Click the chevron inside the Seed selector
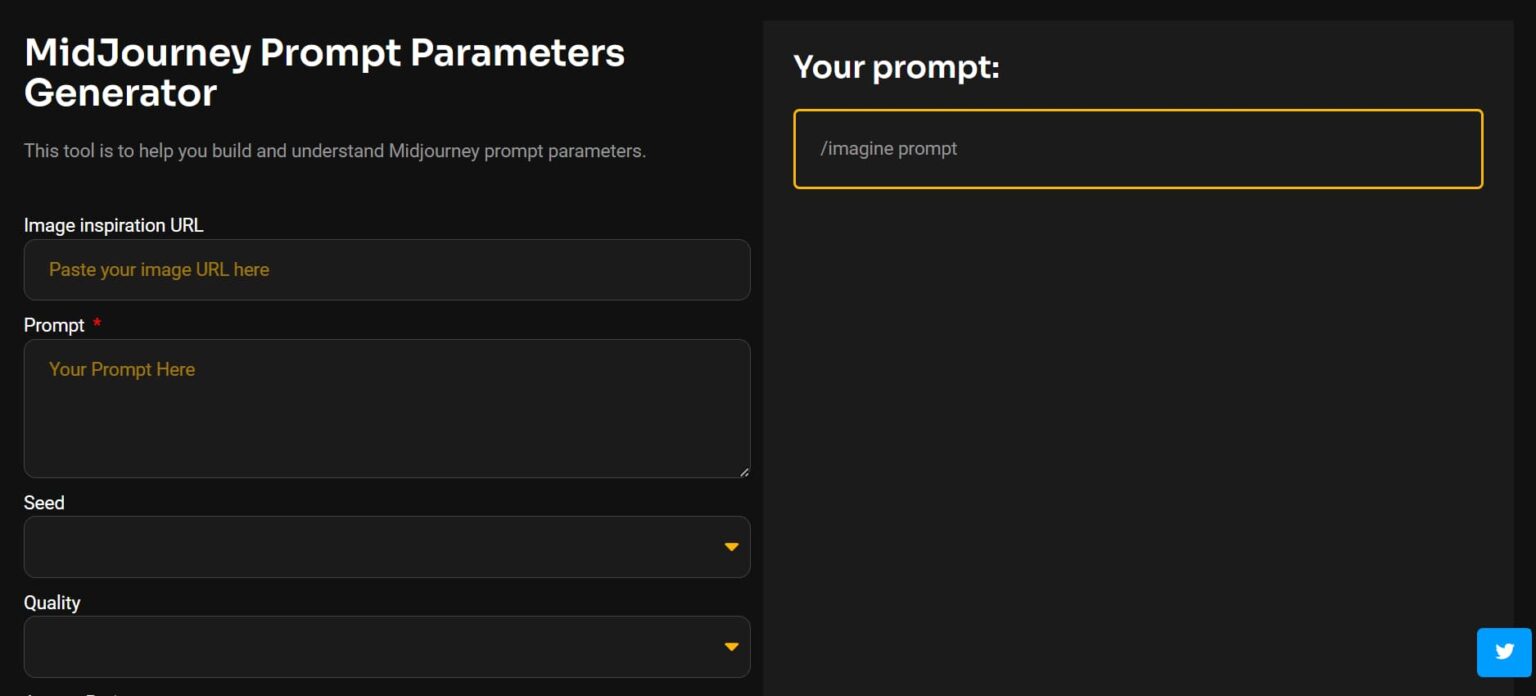 (732, 547)
